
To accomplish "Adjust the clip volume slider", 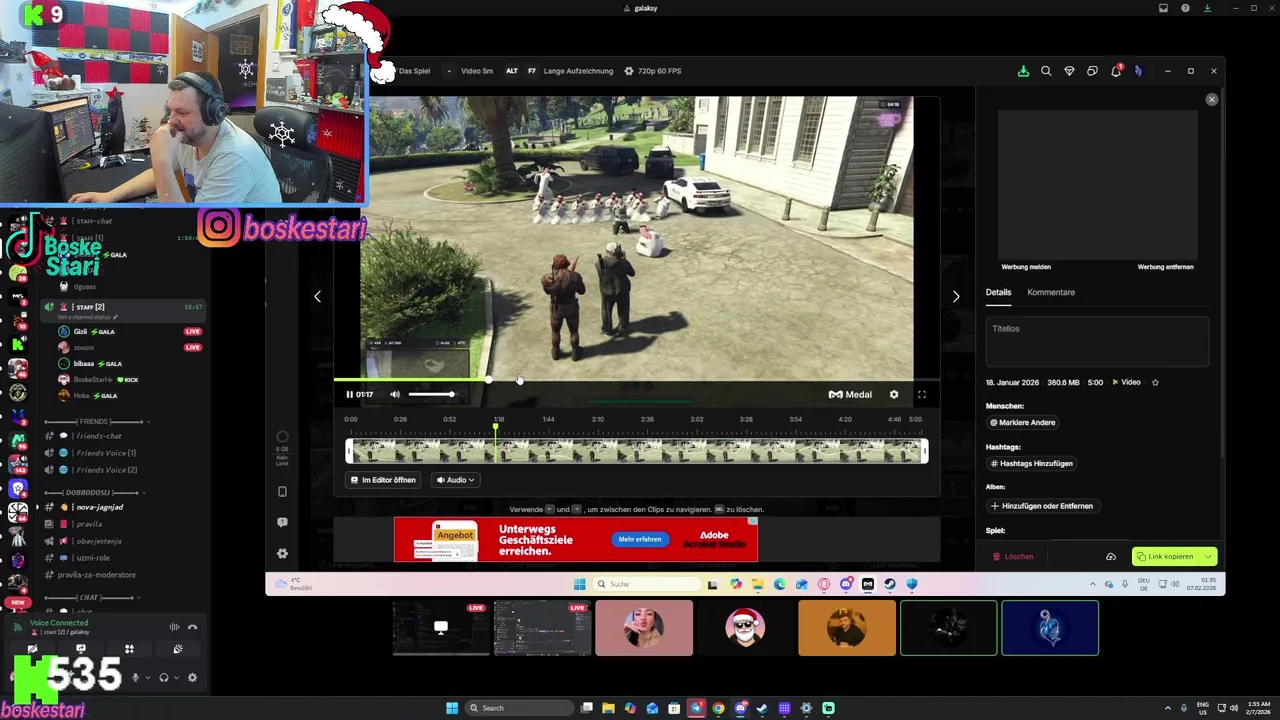I will (x=431, y=394).
